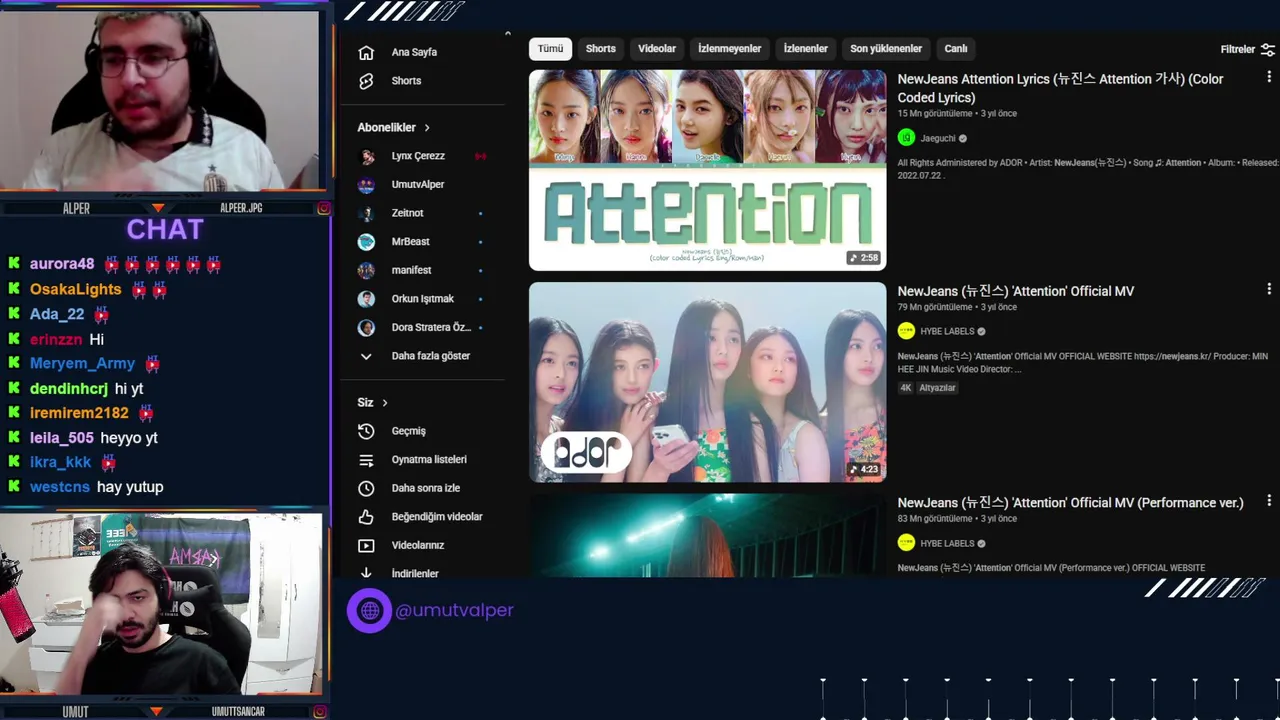1280x720 pixels.
Task: Open NewJeans Attention Lyrics video title
Action: tap(1060, 88)
